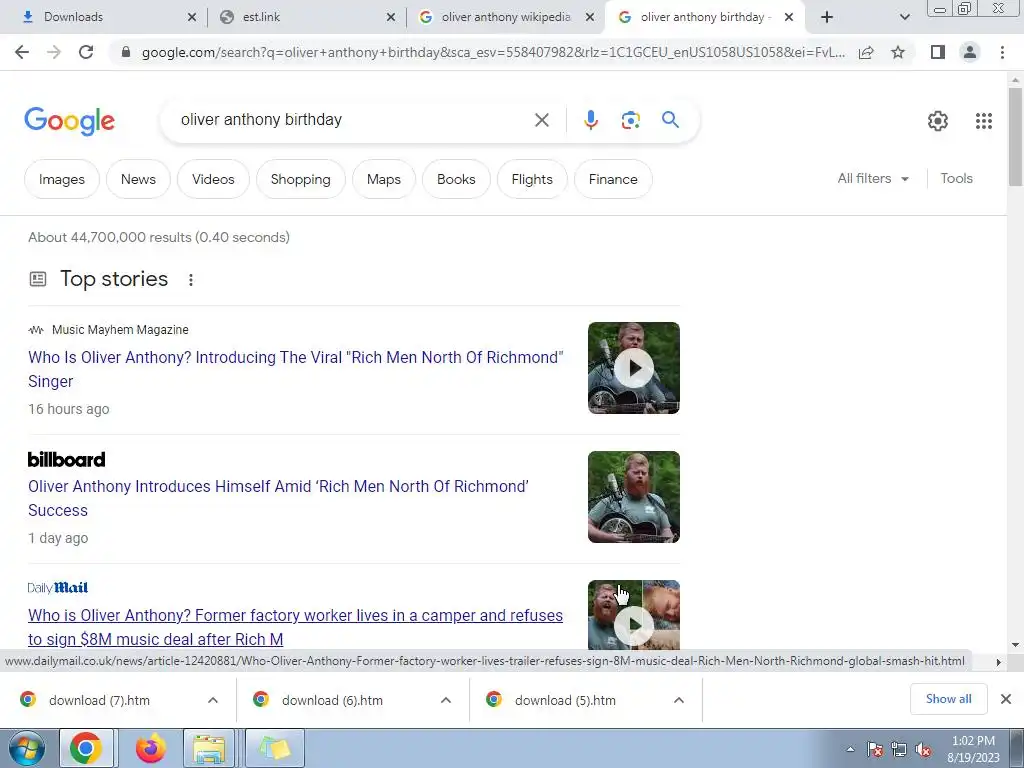
Task: Filter results by Books
Action: [456, 179]
